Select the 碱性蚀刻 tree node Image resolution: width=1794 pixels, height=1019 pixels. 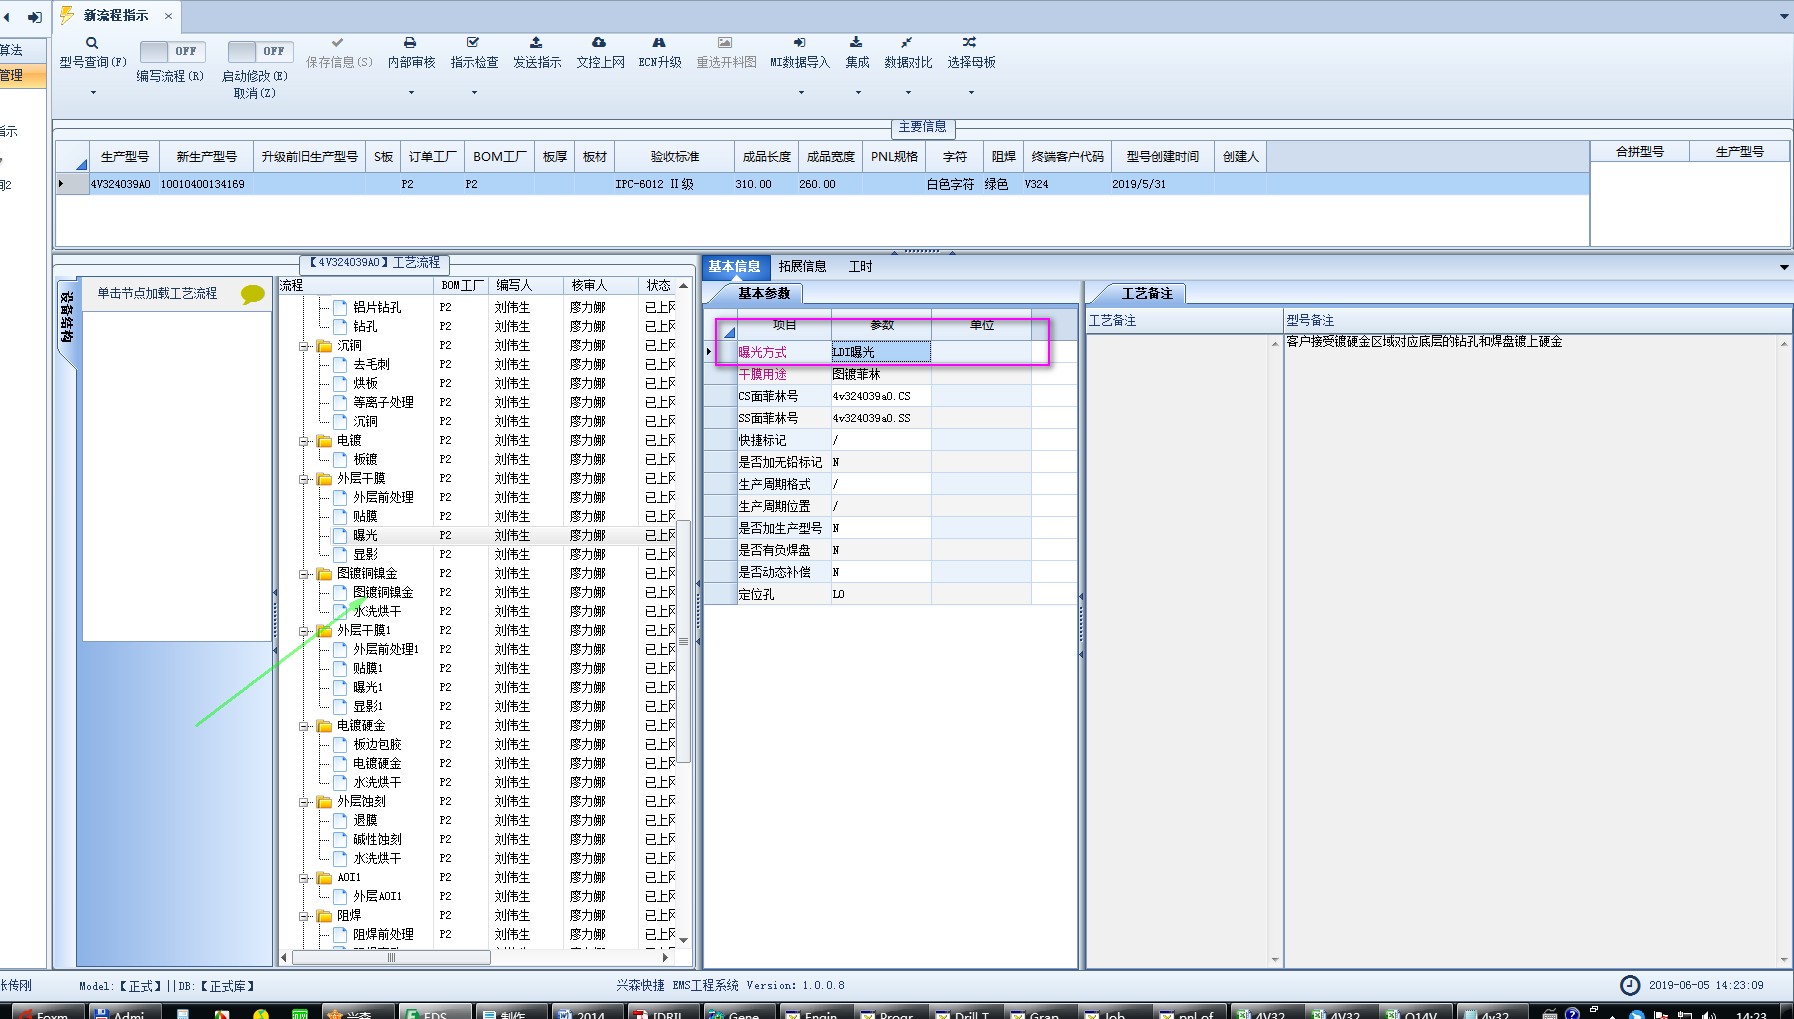[377, 840]
